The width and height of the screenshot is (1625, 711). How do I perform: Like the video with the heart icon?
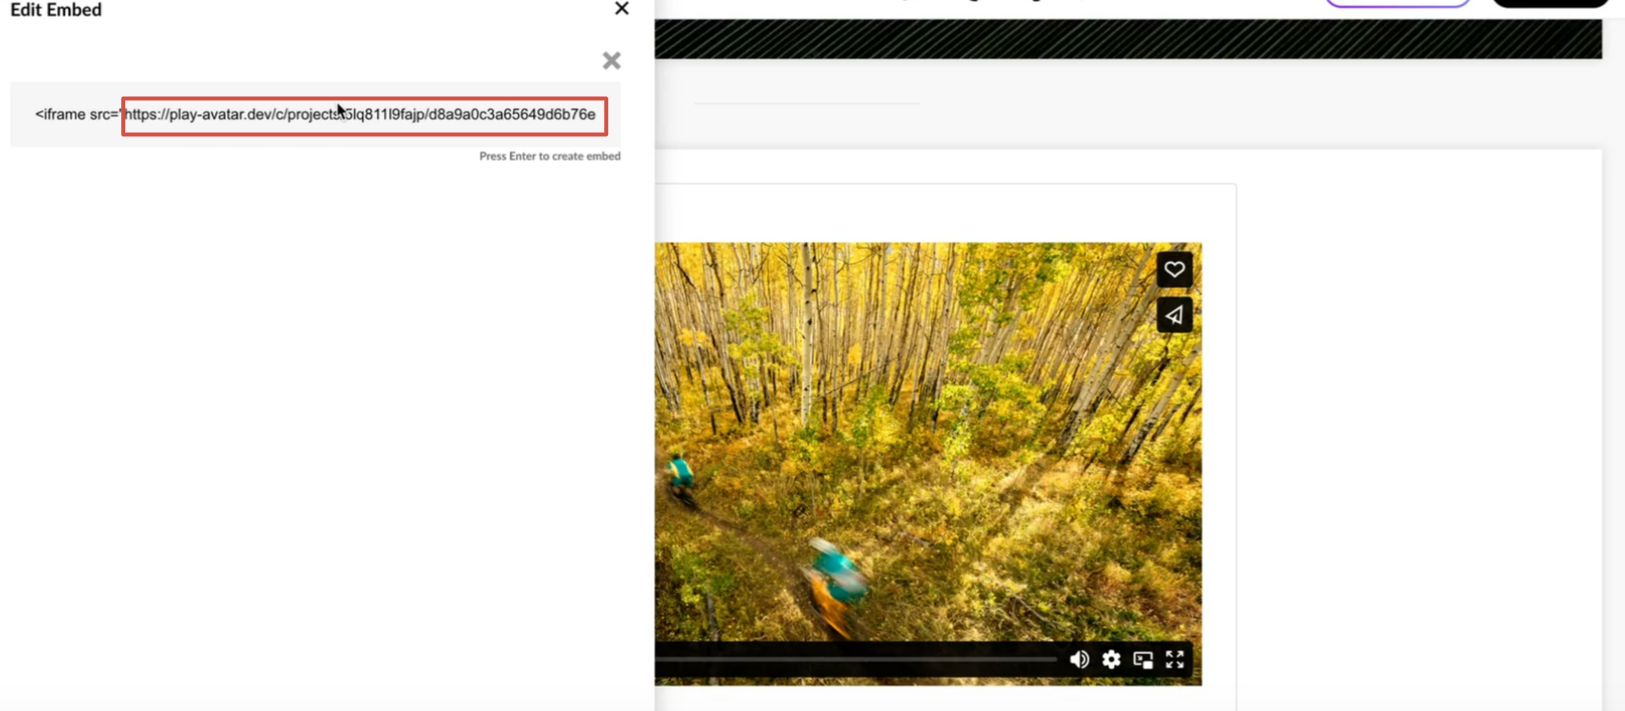pyautogui.click(x=1174, y=269)
